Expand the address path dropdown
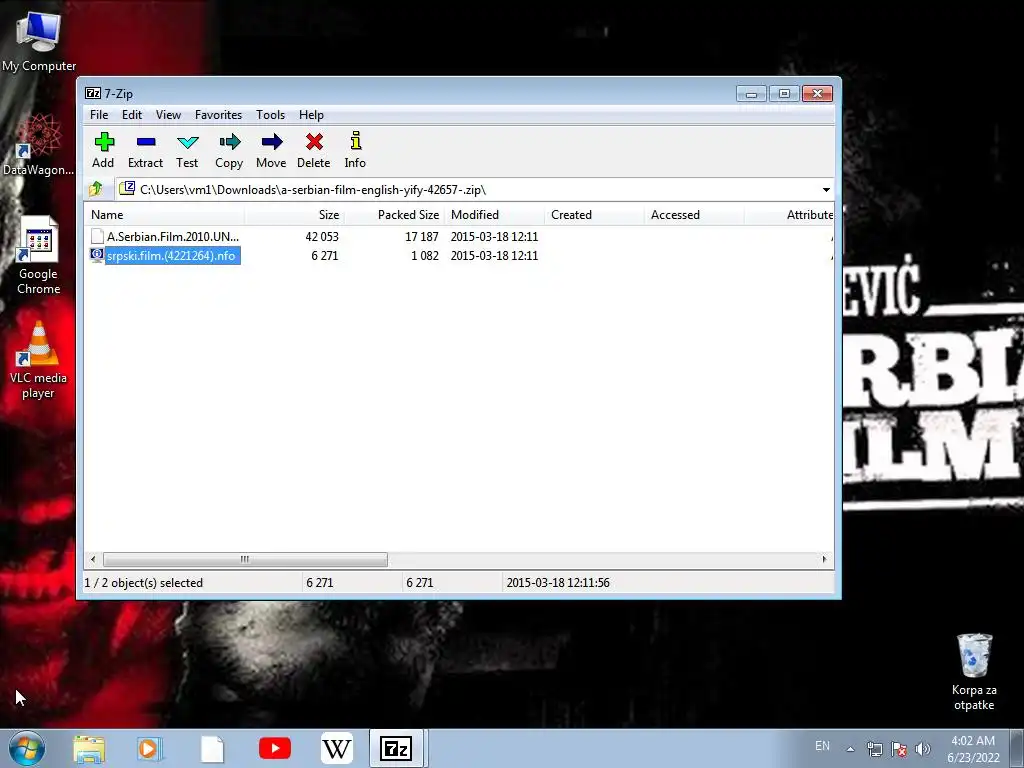This screenshot has height=768, width=1024. (x=826, y=189)
